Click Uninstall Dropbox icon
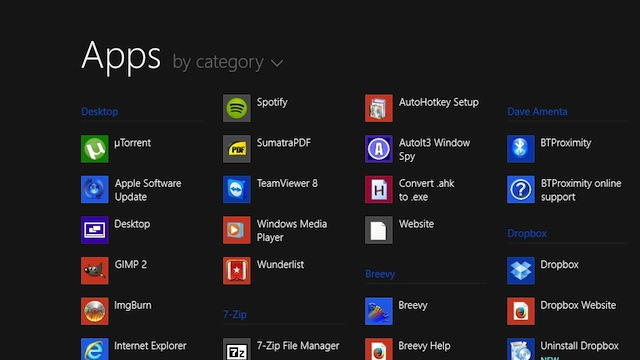 pos(521,349)
